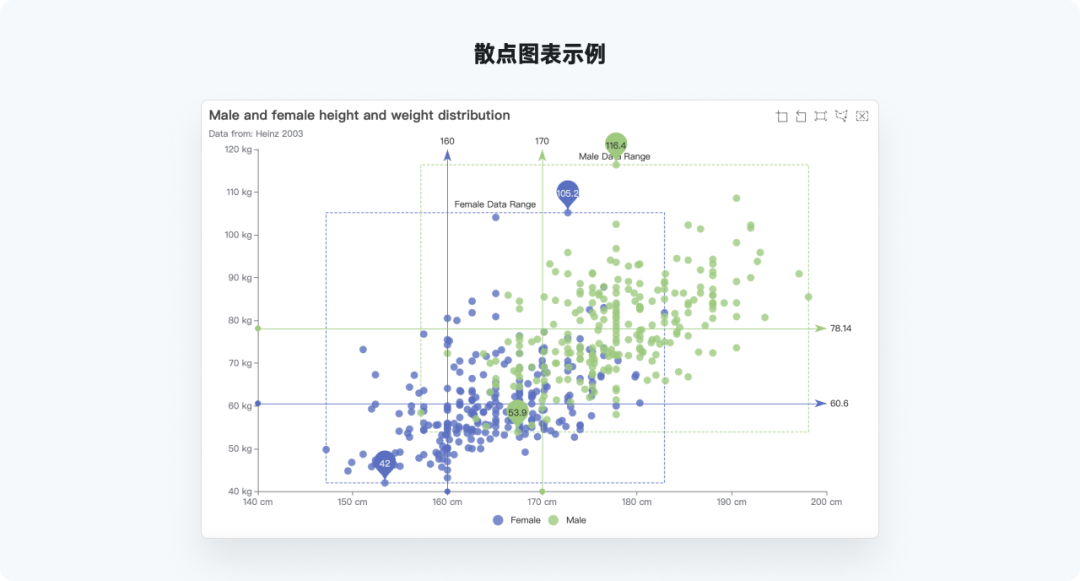Click the green 116.4 marker pin
The width and height of the screenshot is (1080, 581).
pos(616,145)
